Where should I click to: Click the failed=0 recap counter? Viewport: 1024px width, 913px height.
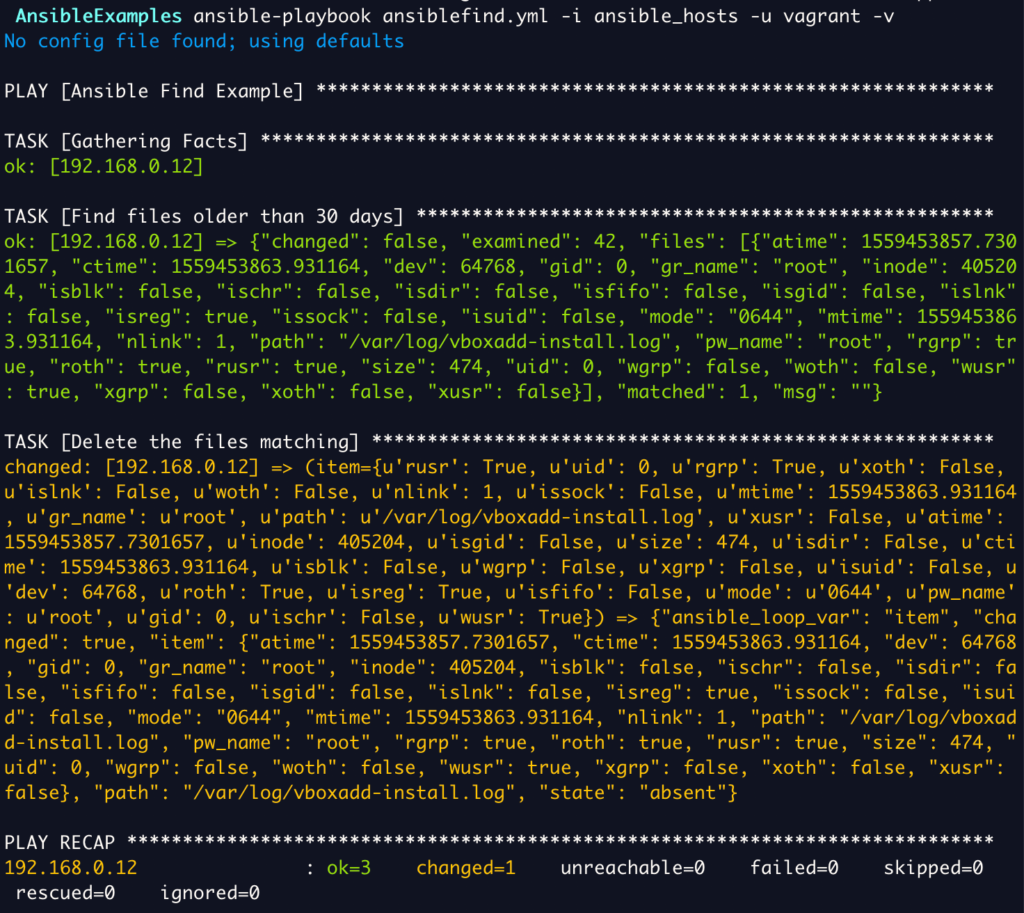coord(793,867)
